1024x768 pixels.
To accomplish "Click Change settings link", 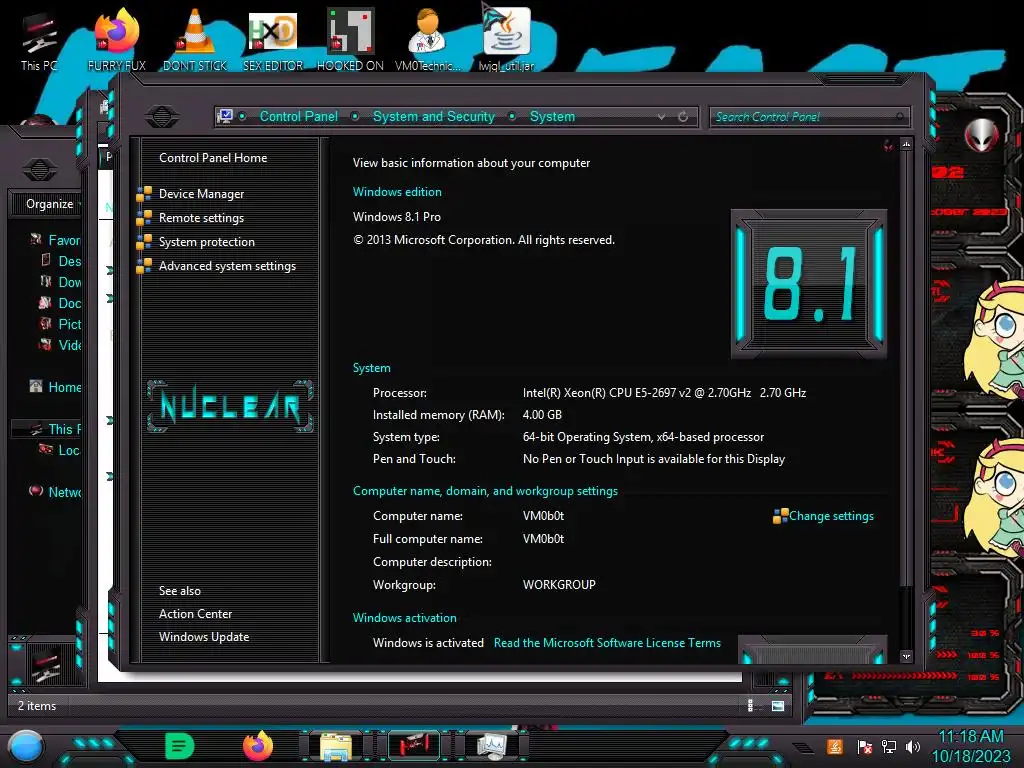I will click(x=831, y=516).
